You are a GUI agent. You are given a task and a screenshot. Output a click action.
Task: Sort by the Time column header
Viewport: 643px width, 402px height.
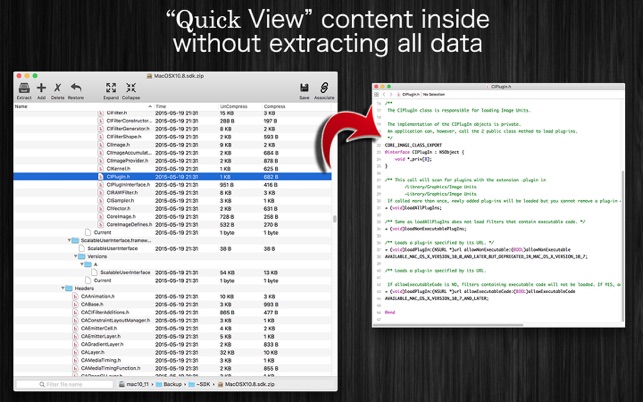186,106
